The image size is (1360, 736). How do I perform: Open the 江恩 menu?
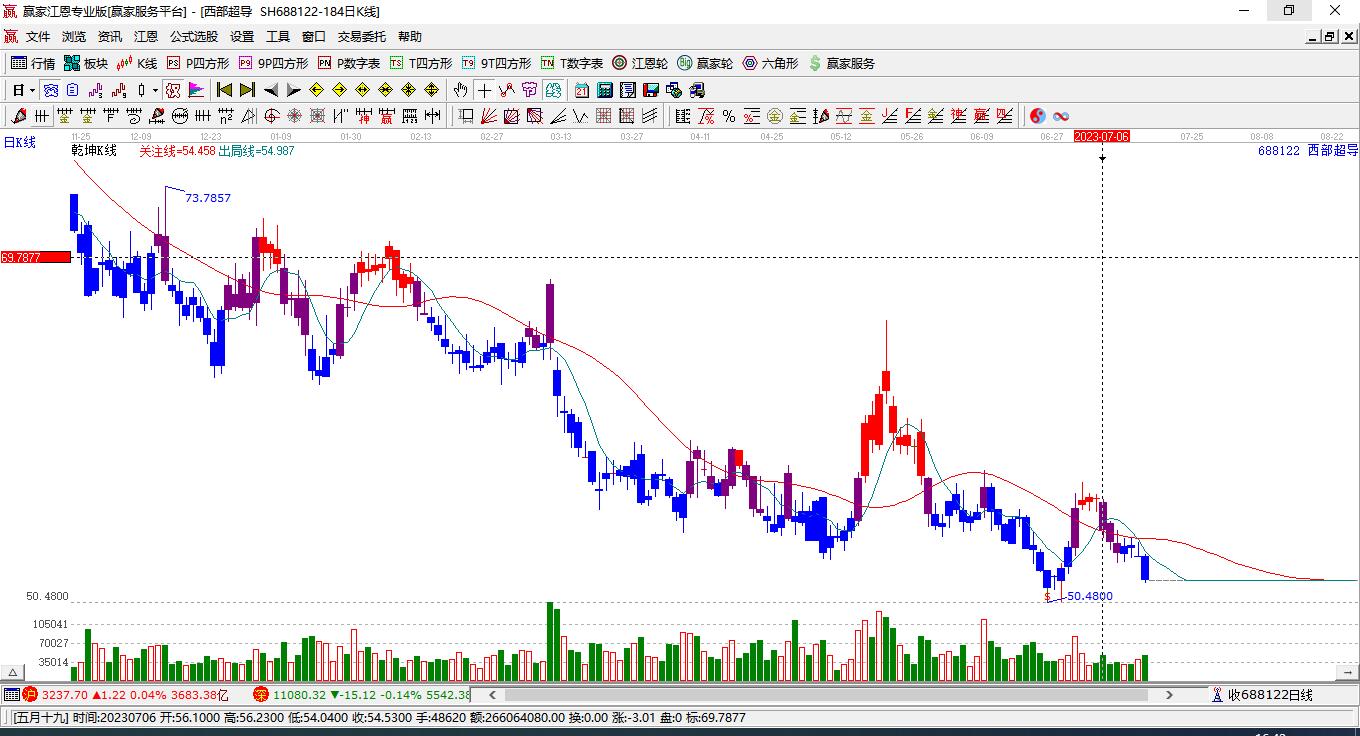tap(146, 37)
